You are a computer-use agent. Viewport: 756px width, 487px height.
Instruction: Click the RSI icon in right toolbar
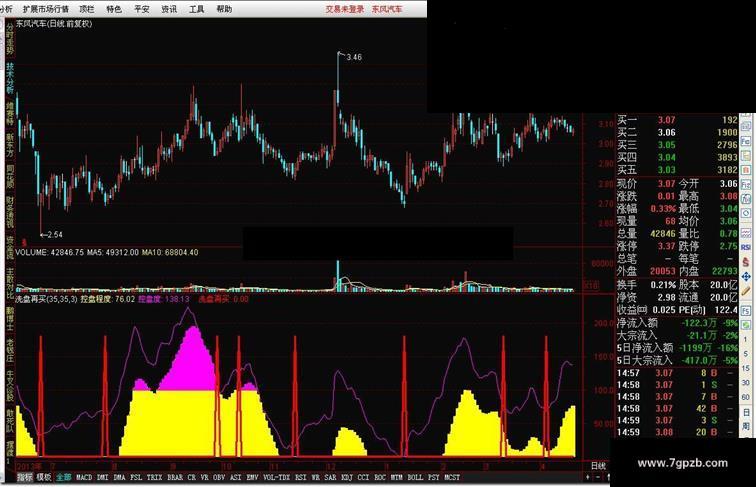[x=745, y=247]
